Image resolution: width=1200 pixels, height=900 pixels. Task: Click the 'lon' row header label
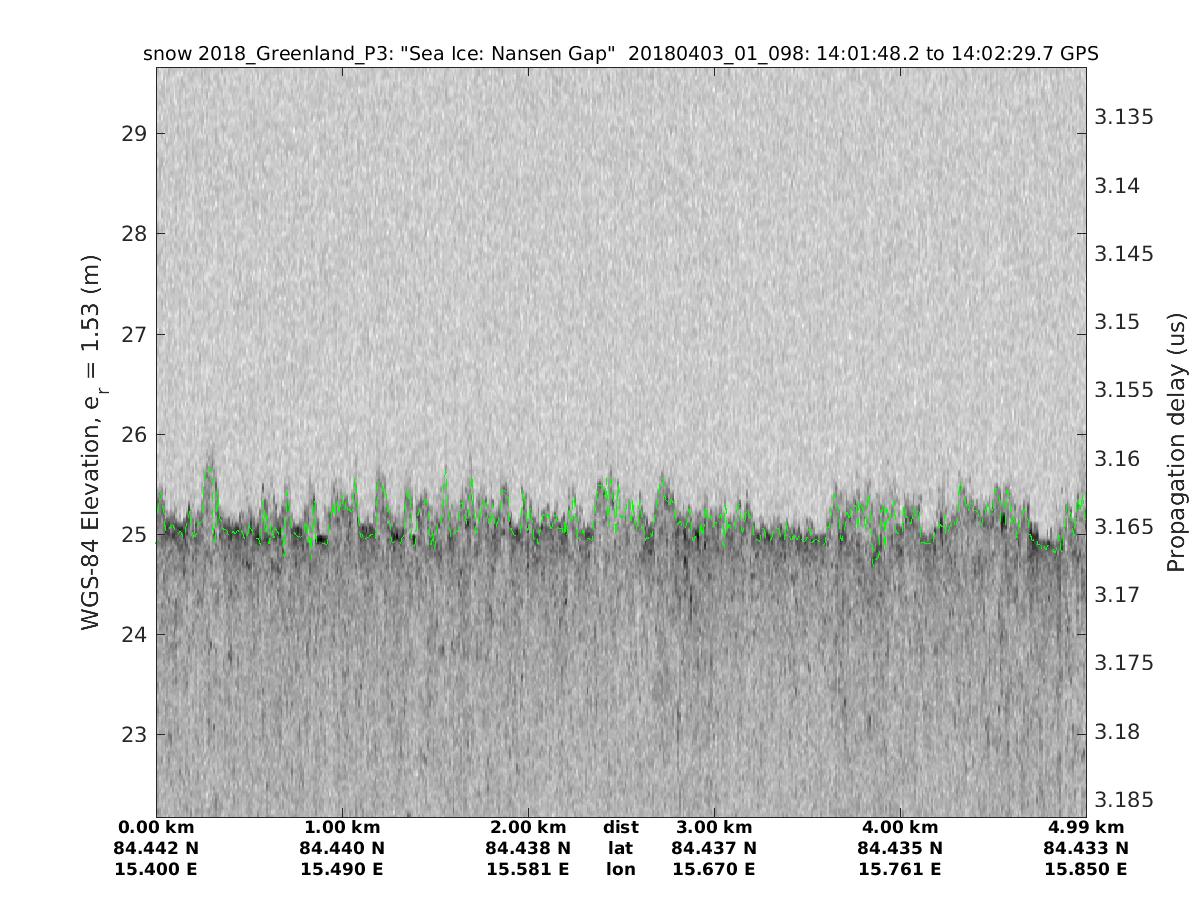[x=621, y=870]
